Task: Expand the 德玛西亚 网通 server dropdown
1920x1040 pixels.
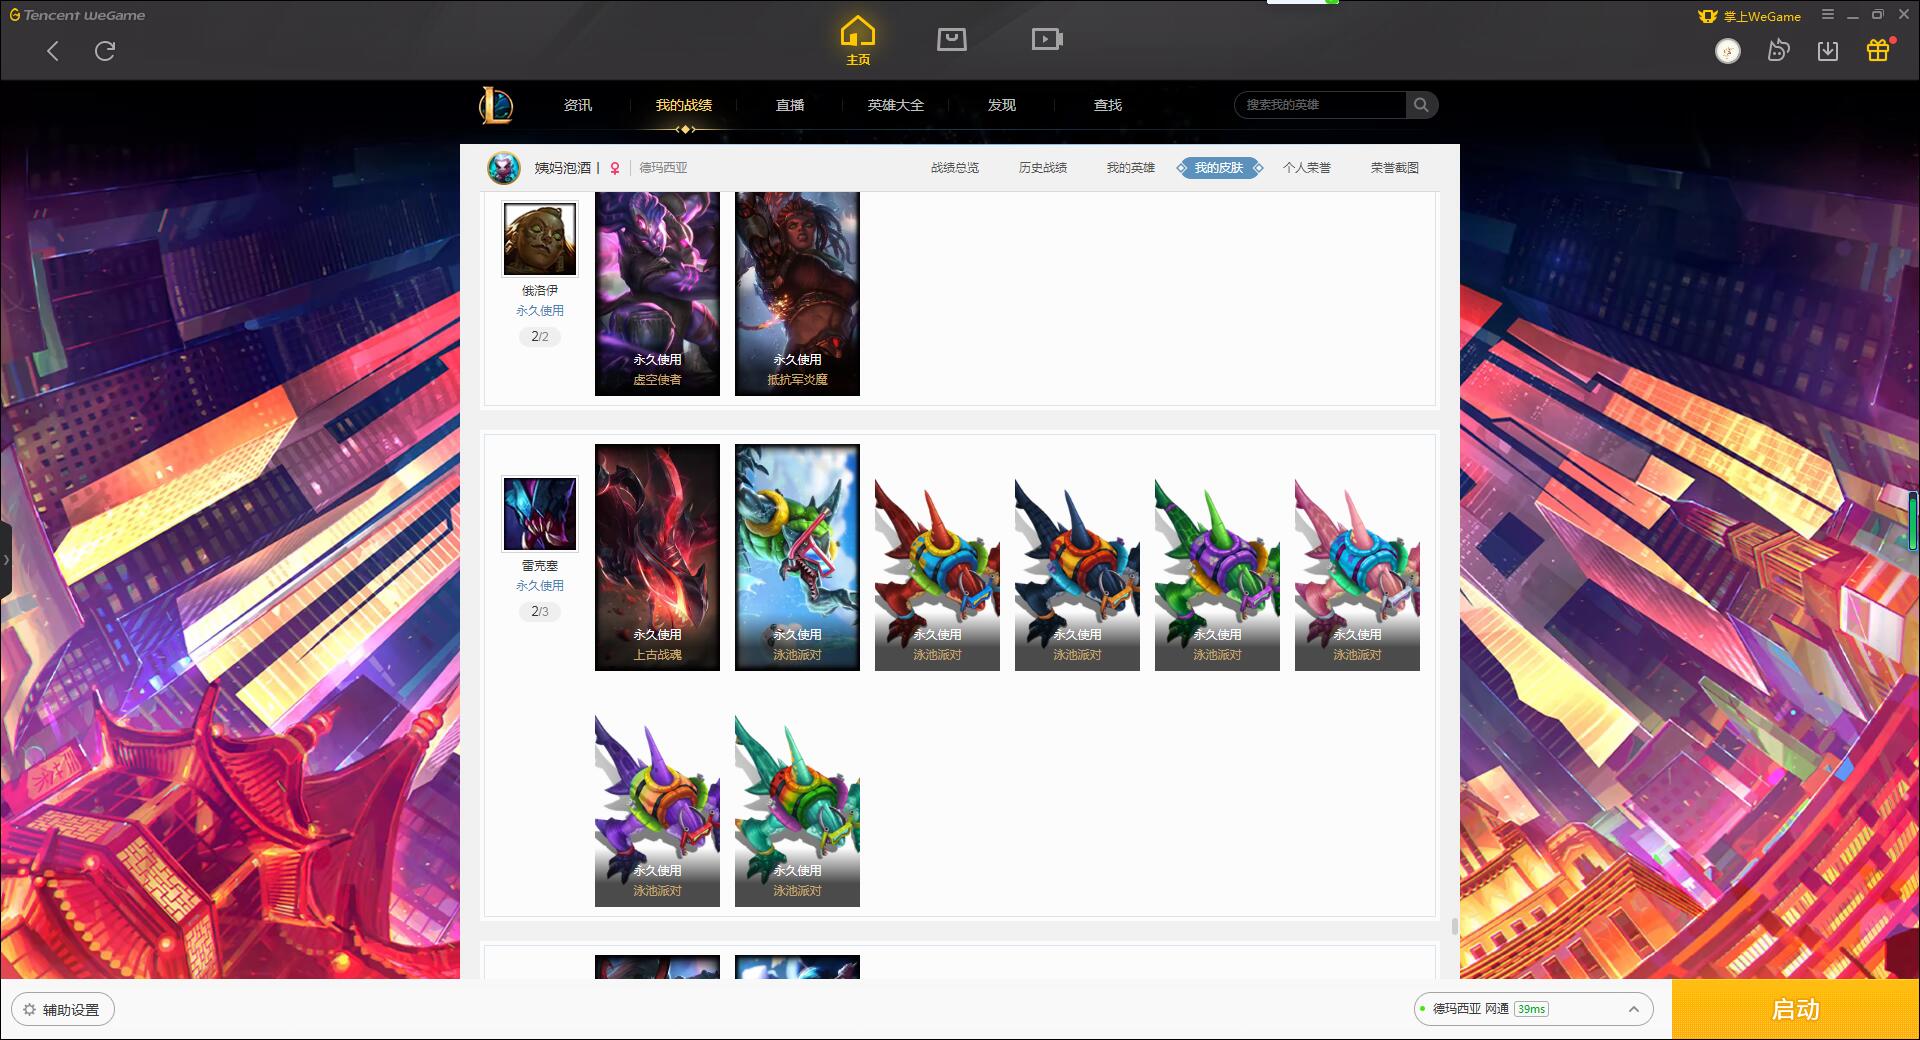Action: (1532, 1009)
